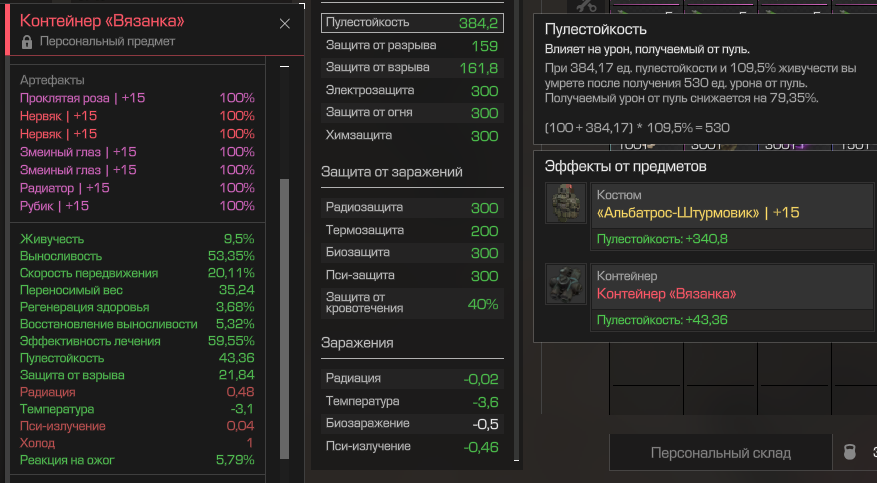Viewport: 877px width, 483px height.
Task: Open the Персональный склад storage button
Action: point(720,453)
